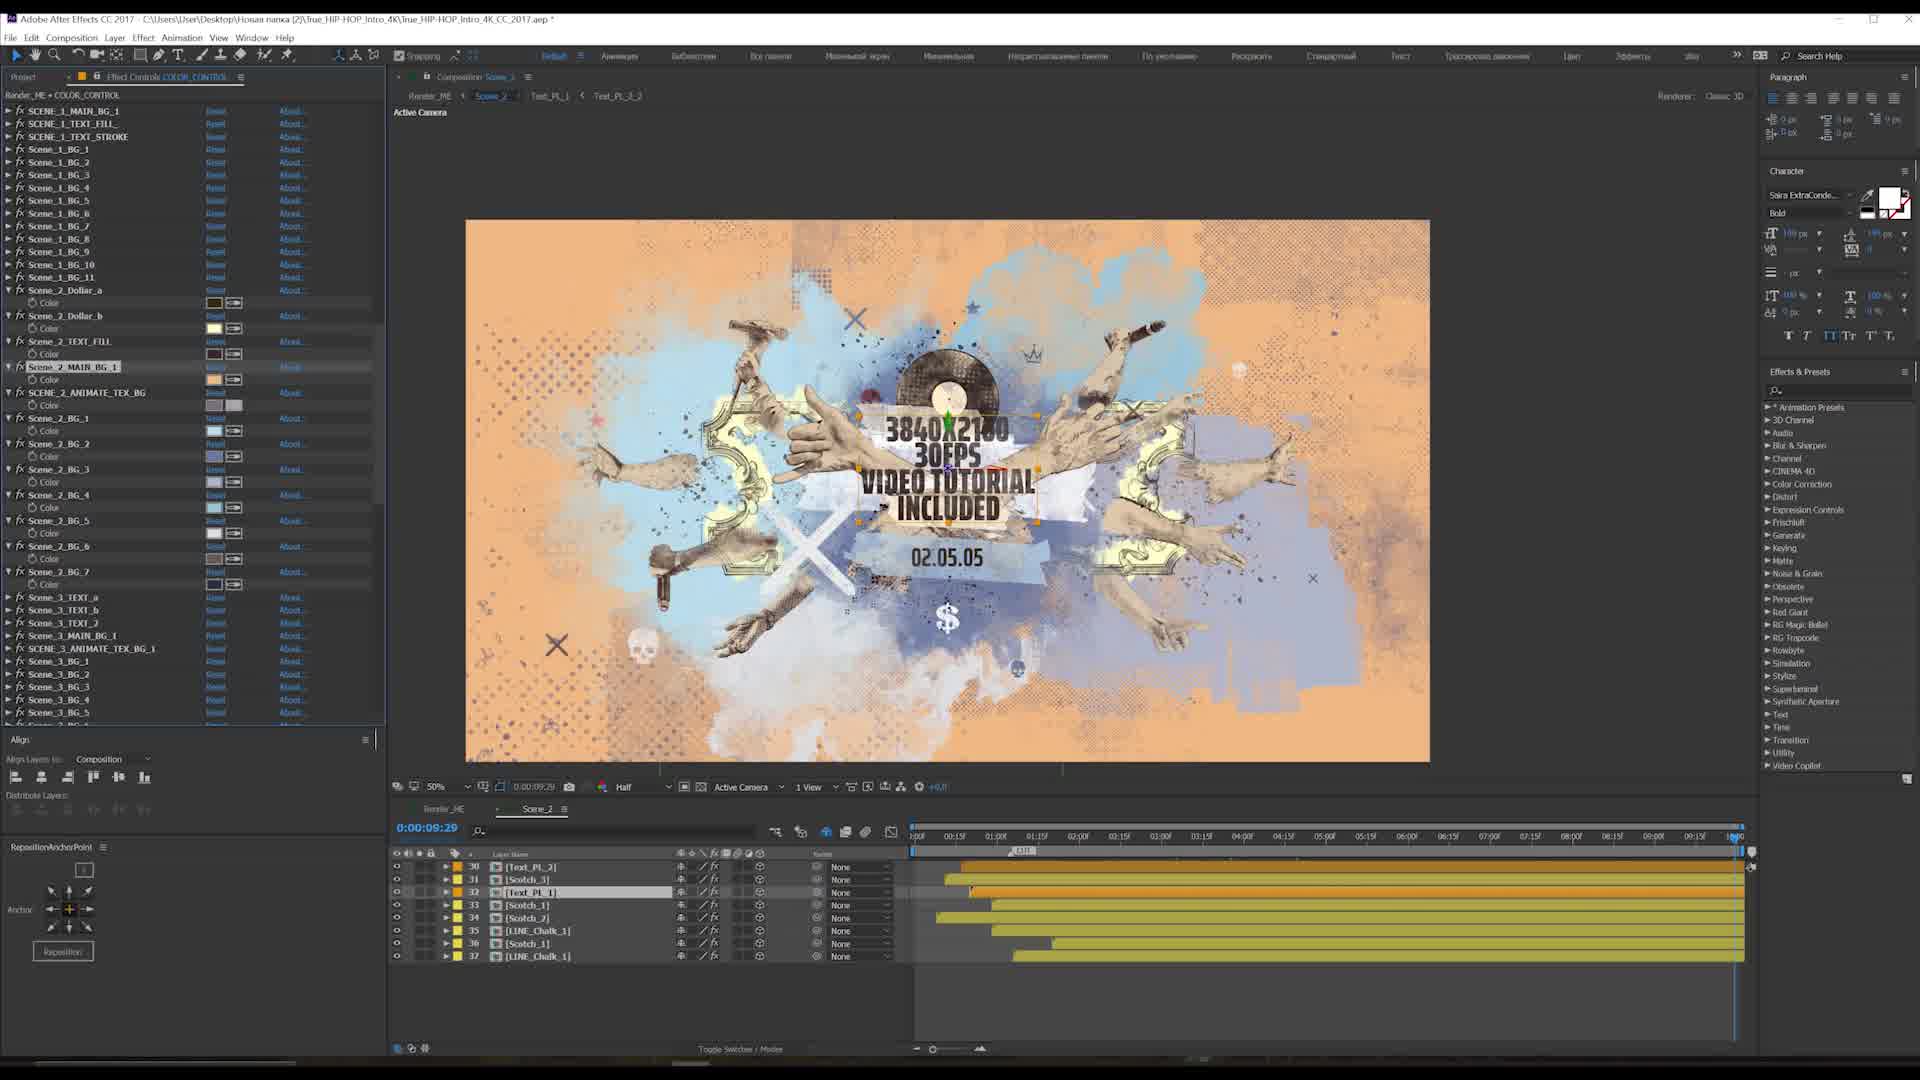Select the Text_PL_1 layer row
1920x1080 pixels.
pyautogui.click(x=580, y=893)
